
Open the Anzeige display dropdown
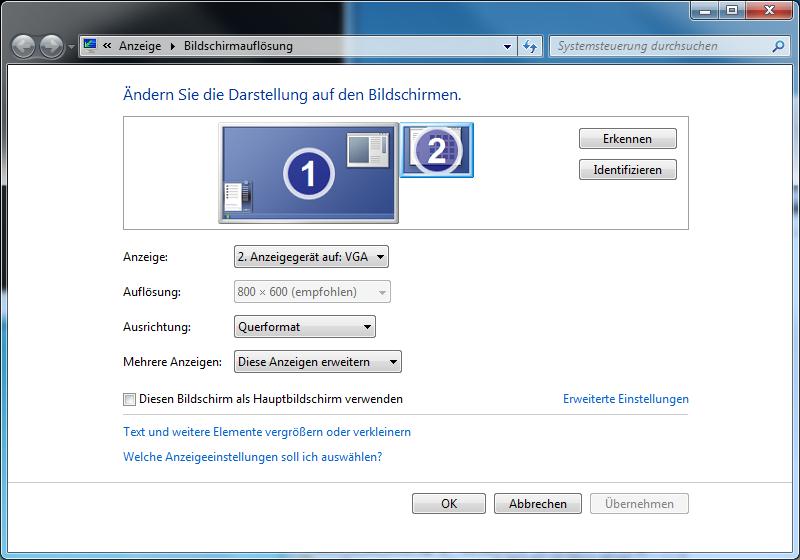point(311,257)
